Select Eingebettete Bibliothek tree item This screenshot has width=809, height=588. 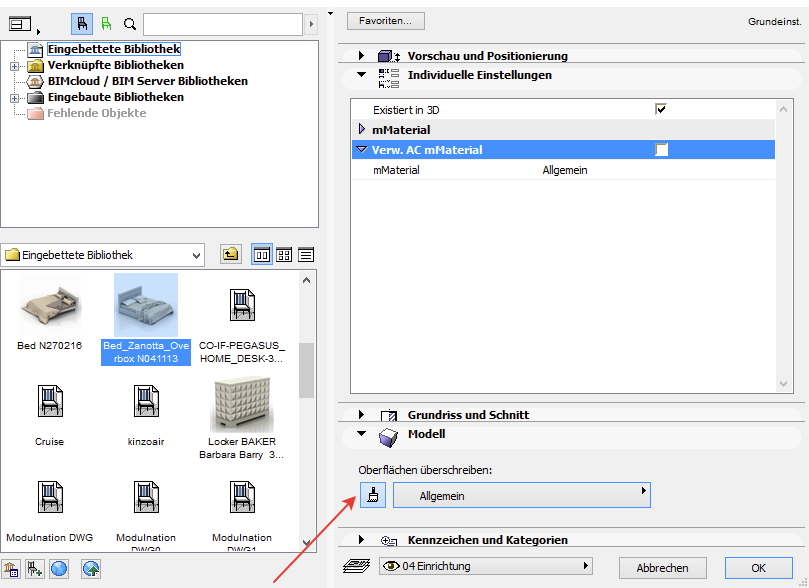[114, 49]
